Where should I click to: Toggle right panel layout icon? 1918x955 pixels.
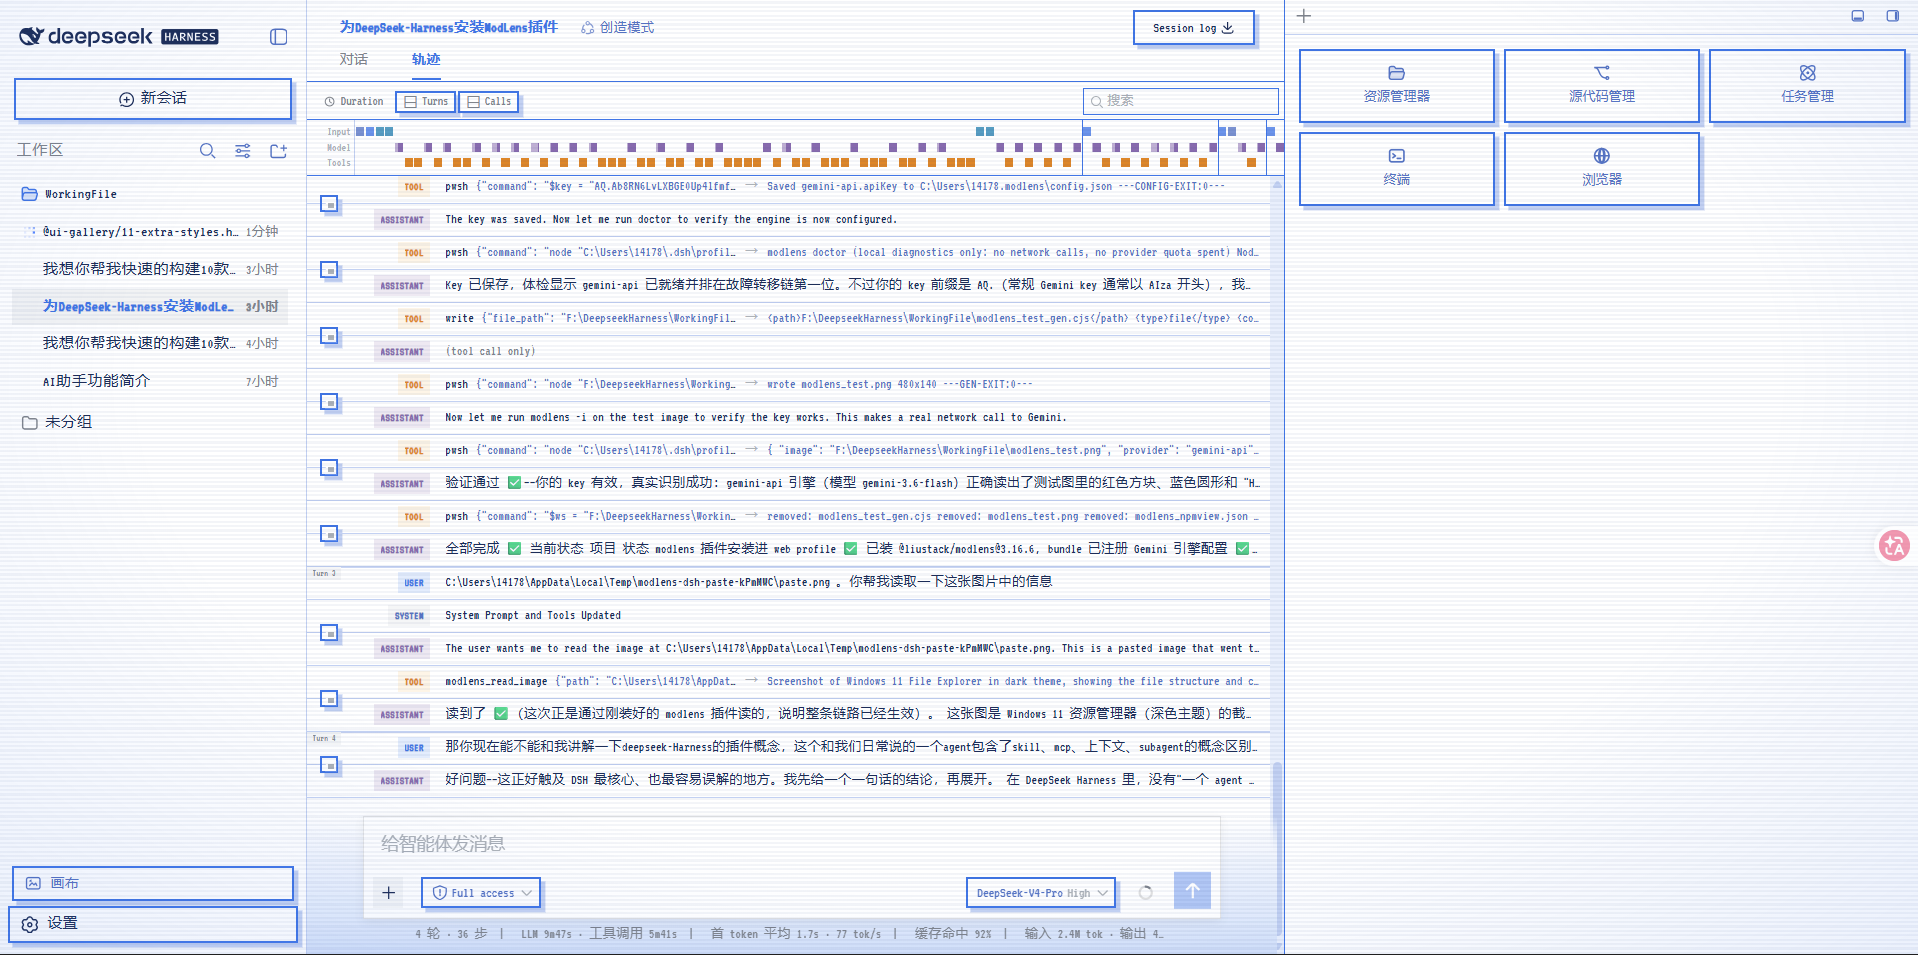1893,16
